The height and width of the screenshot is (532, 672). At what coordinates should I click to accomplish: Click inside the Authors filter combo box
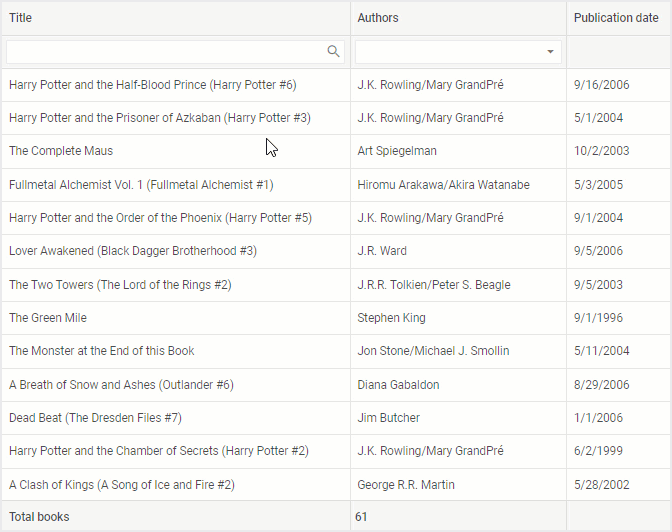tap(458, 52)
